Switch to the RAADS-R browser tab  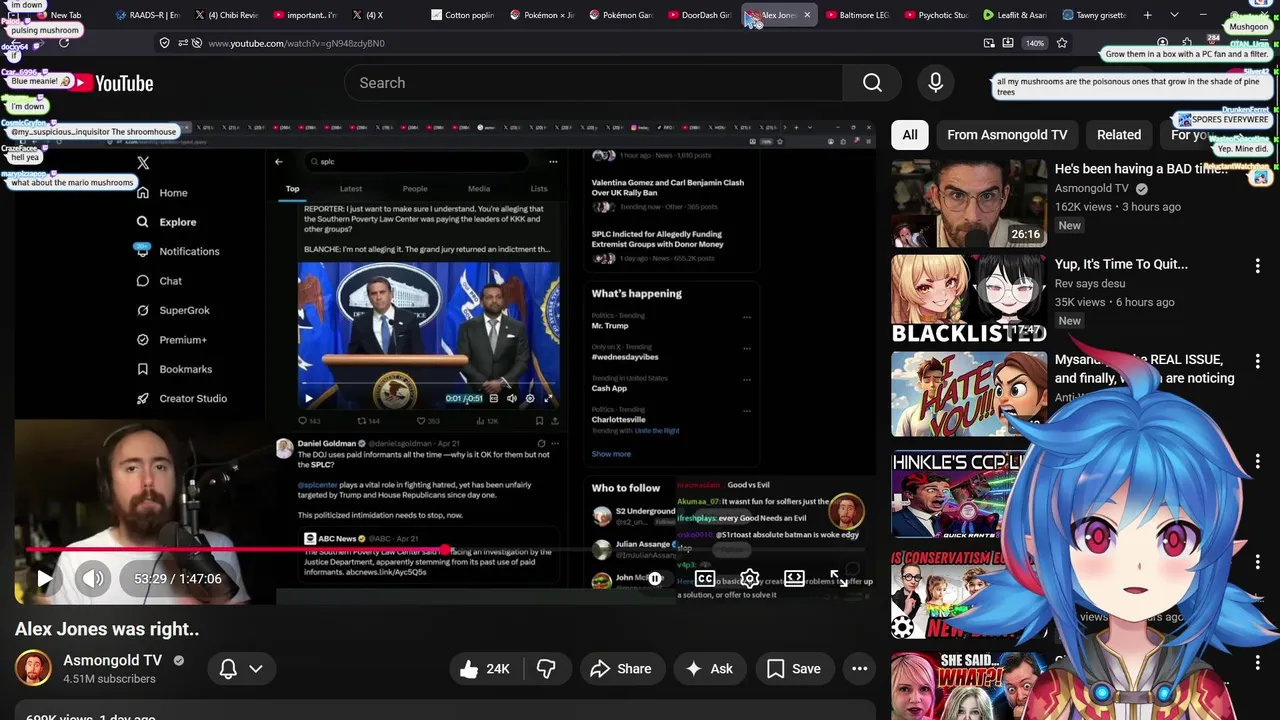click(x=147, y=15)
